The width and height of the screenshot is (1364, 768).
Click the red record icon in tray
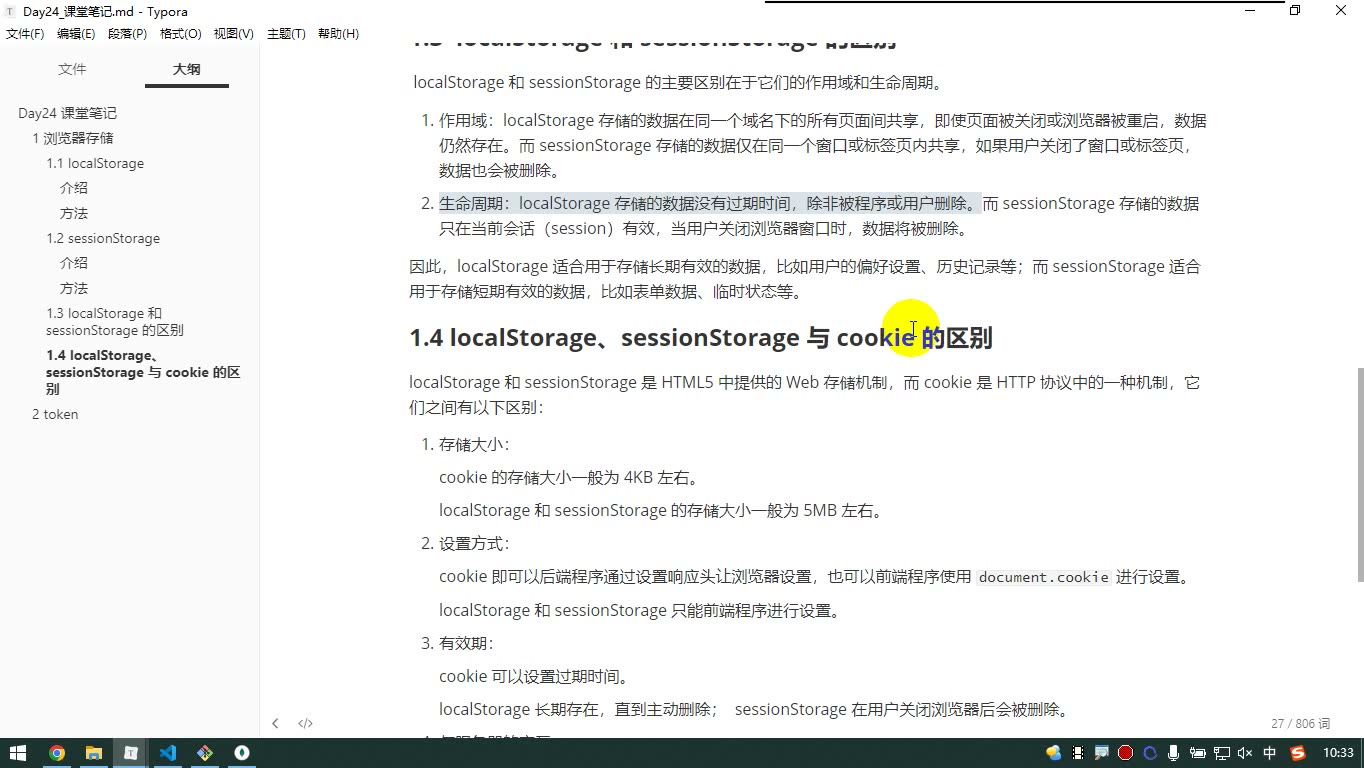pyautogui.click(x=1126, y=753)
